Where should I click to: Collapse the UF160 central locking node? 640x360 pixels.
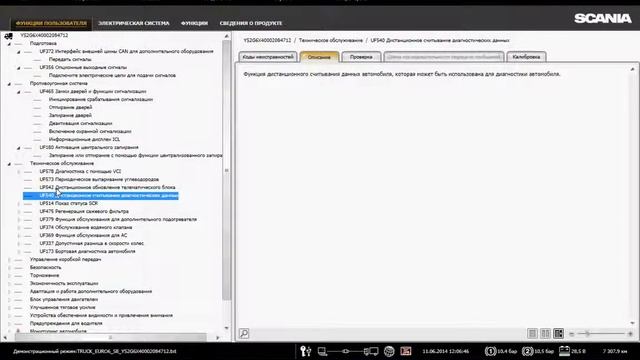tap(18, 148)
